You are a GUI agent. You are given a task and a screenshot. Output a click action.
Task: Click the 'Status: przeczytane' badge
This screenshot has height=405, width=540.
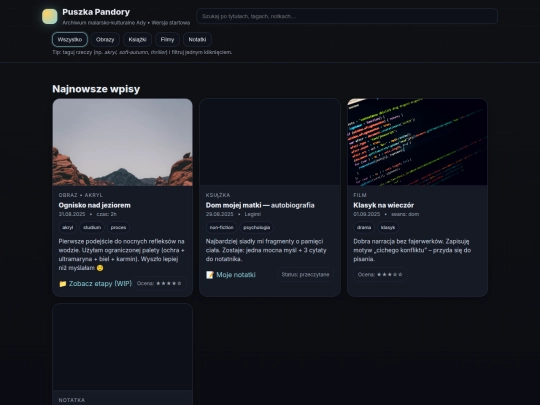point(305,274)
